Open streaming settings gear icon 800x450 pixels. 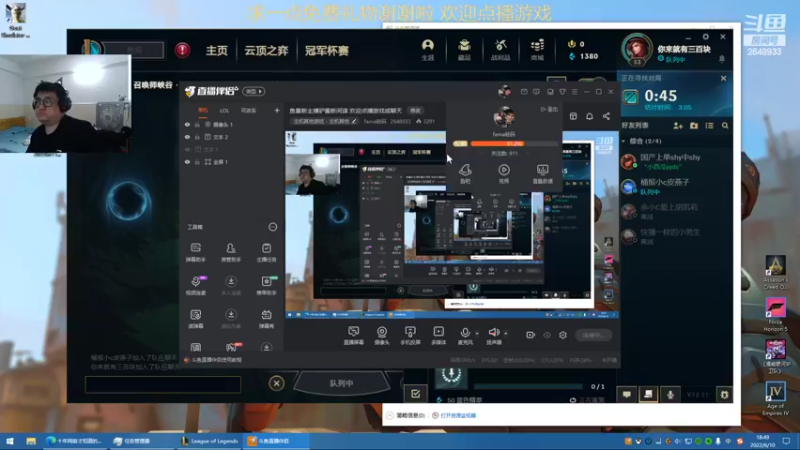[x=563, y=335]
